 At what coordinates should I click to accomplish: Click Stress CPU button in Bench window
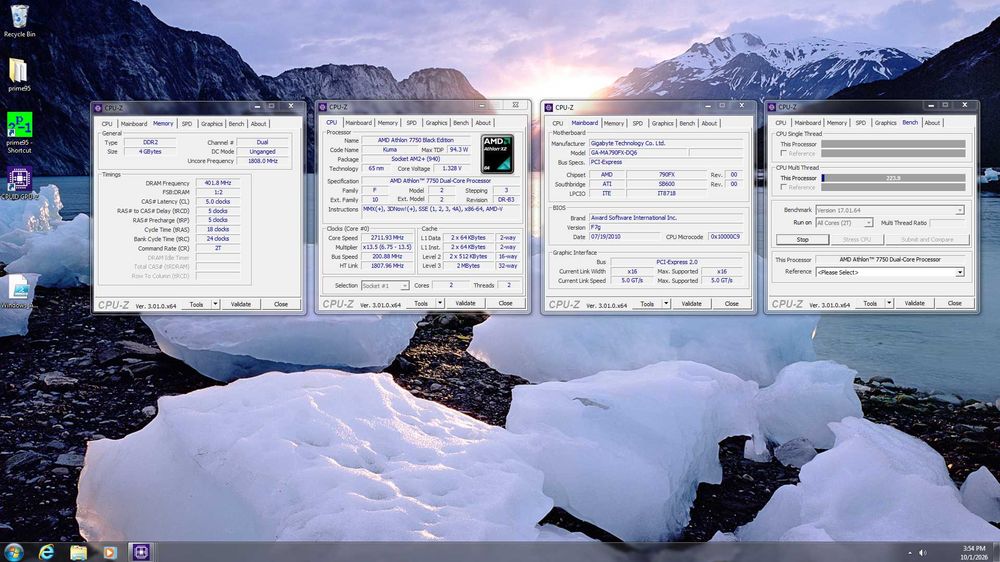coord(857,240)
